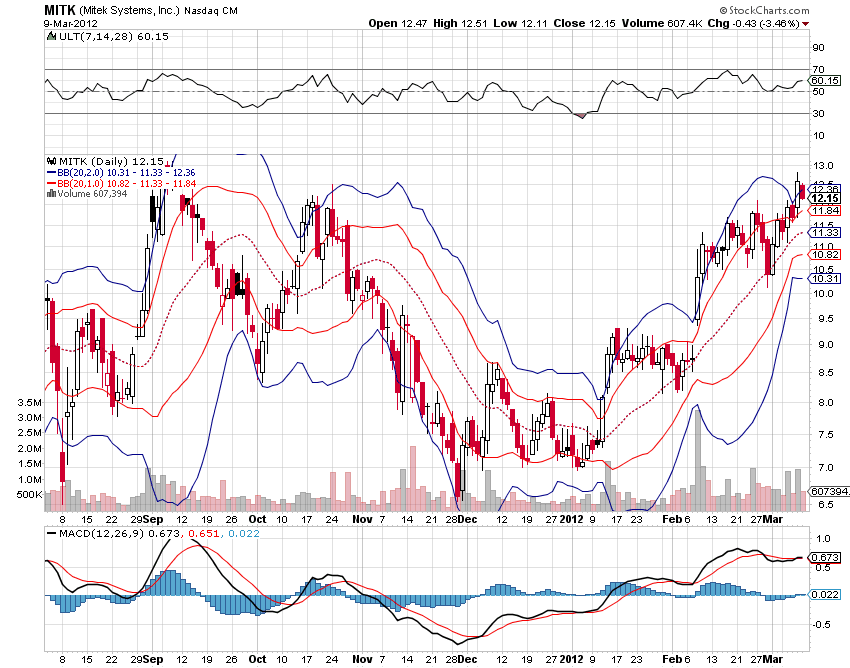Click Dec on the price chart date axis

pos(467,519)
